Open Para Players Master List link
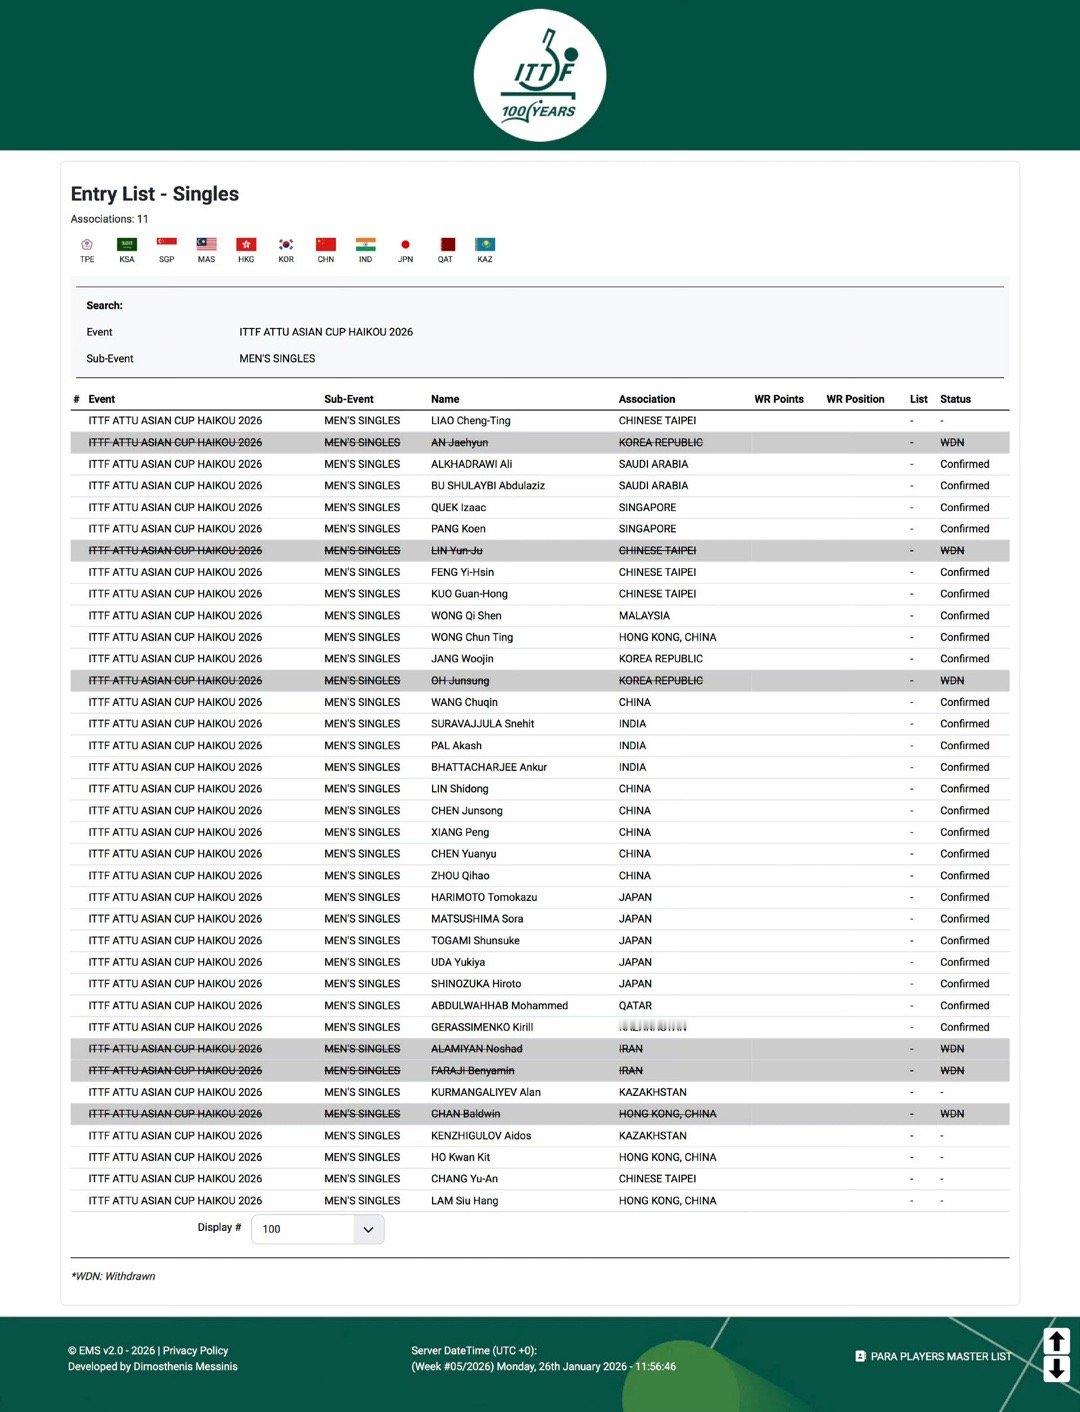Image resolution: width=1080 pixels, height=1412 pixels. point(934,1357)
